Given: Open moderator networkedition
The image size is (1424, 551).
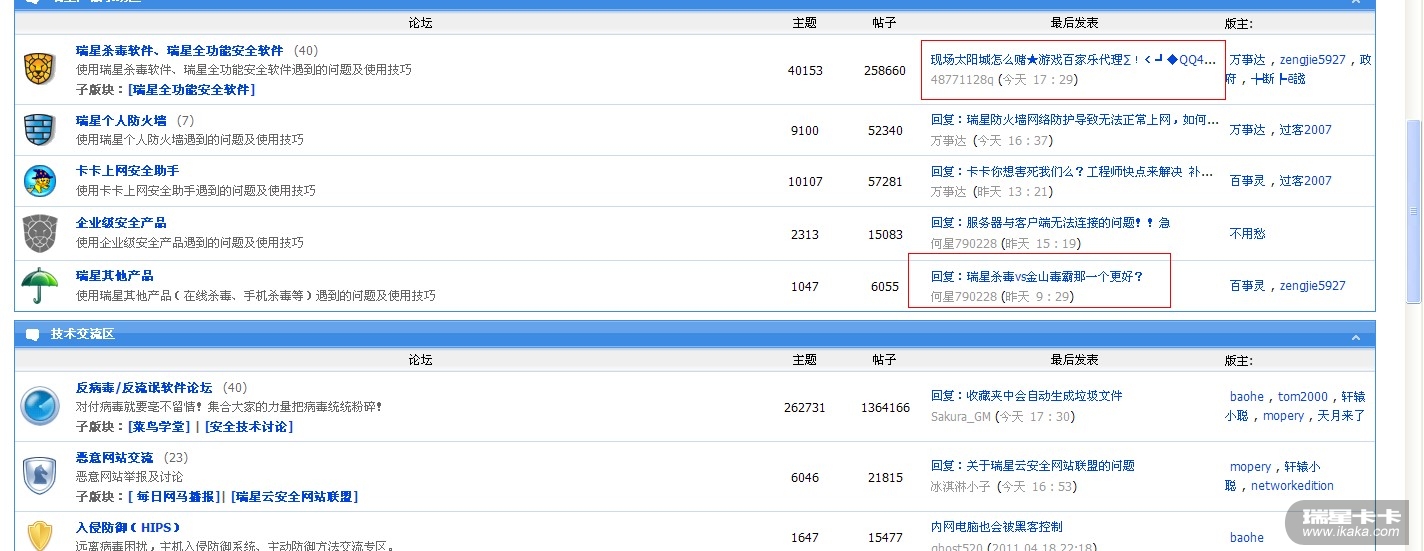Looking at the screenshot, I should pos(1292,486).
